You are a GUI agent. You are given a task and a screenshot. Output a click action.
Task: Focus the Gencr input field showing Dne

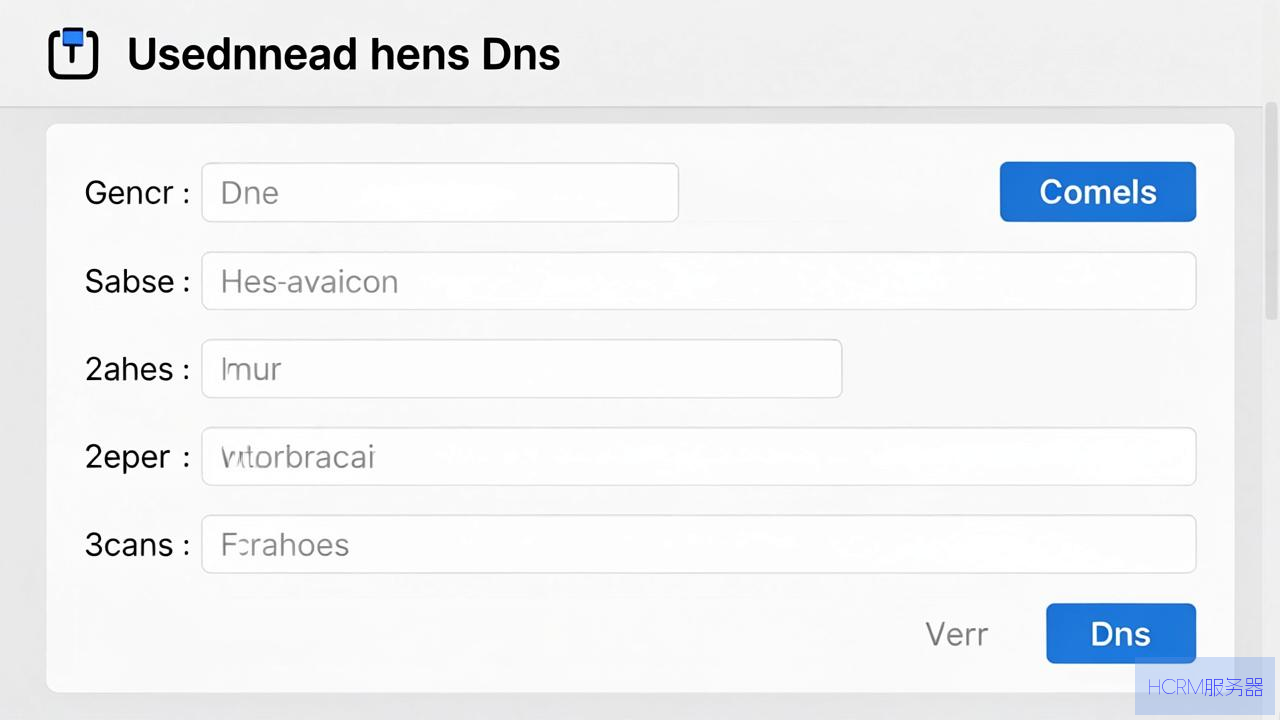(440, 192)
